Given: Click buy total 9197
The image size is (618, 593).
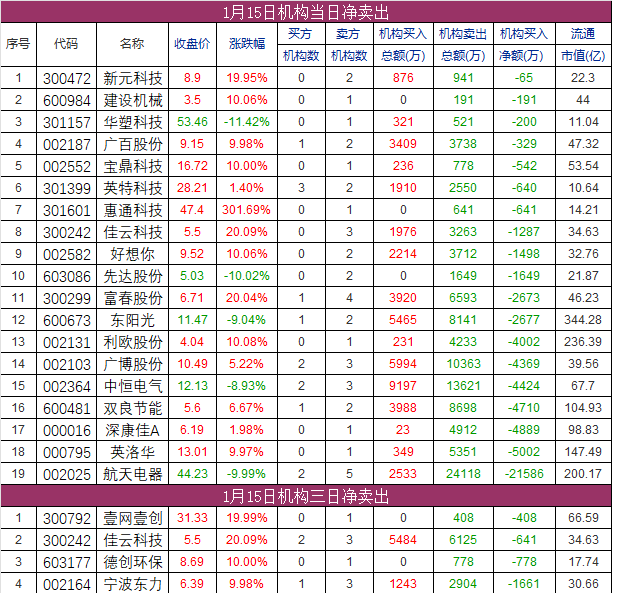Looking at the screenshot, I should (x=403, y=386).
